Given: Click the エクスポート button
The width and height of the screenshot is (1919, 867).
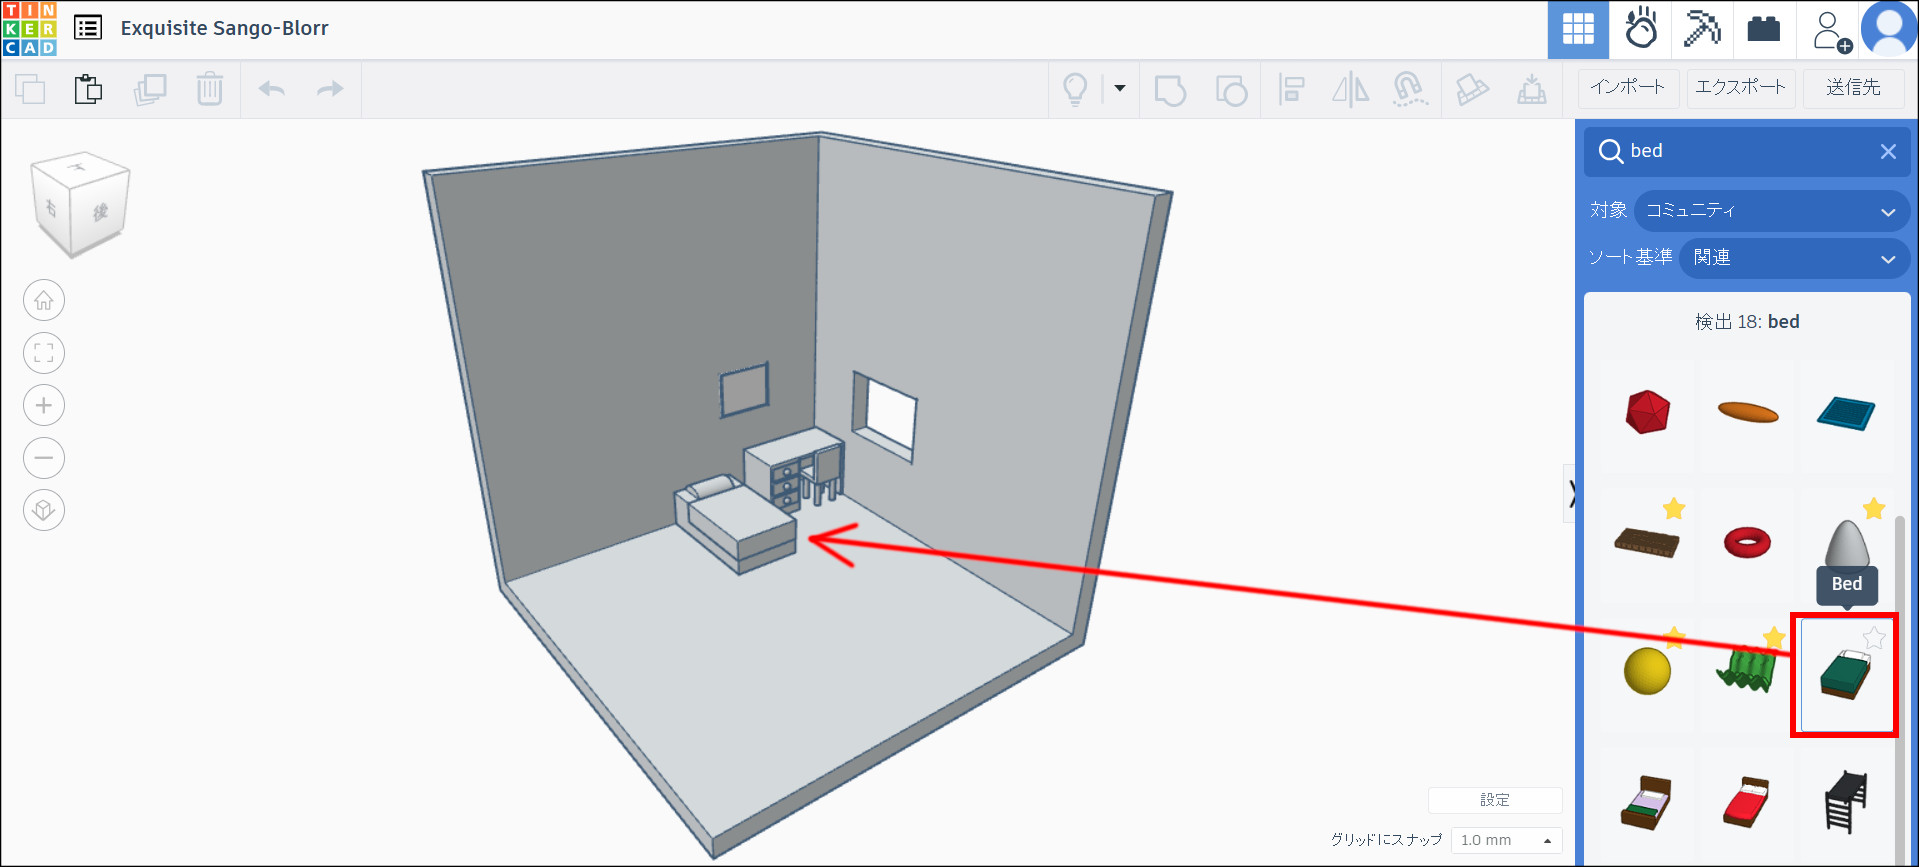Looking at the screenshot, I should 1741,88.
